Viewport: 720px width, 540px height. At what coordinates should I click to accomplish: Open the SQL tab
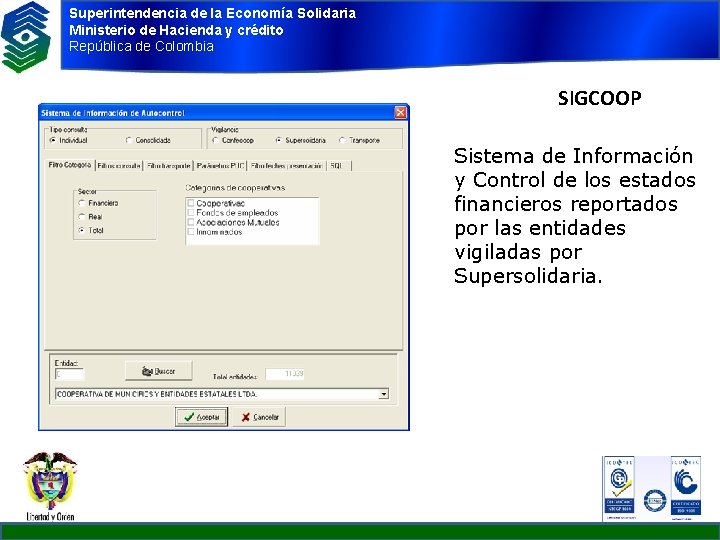(339, 166)
